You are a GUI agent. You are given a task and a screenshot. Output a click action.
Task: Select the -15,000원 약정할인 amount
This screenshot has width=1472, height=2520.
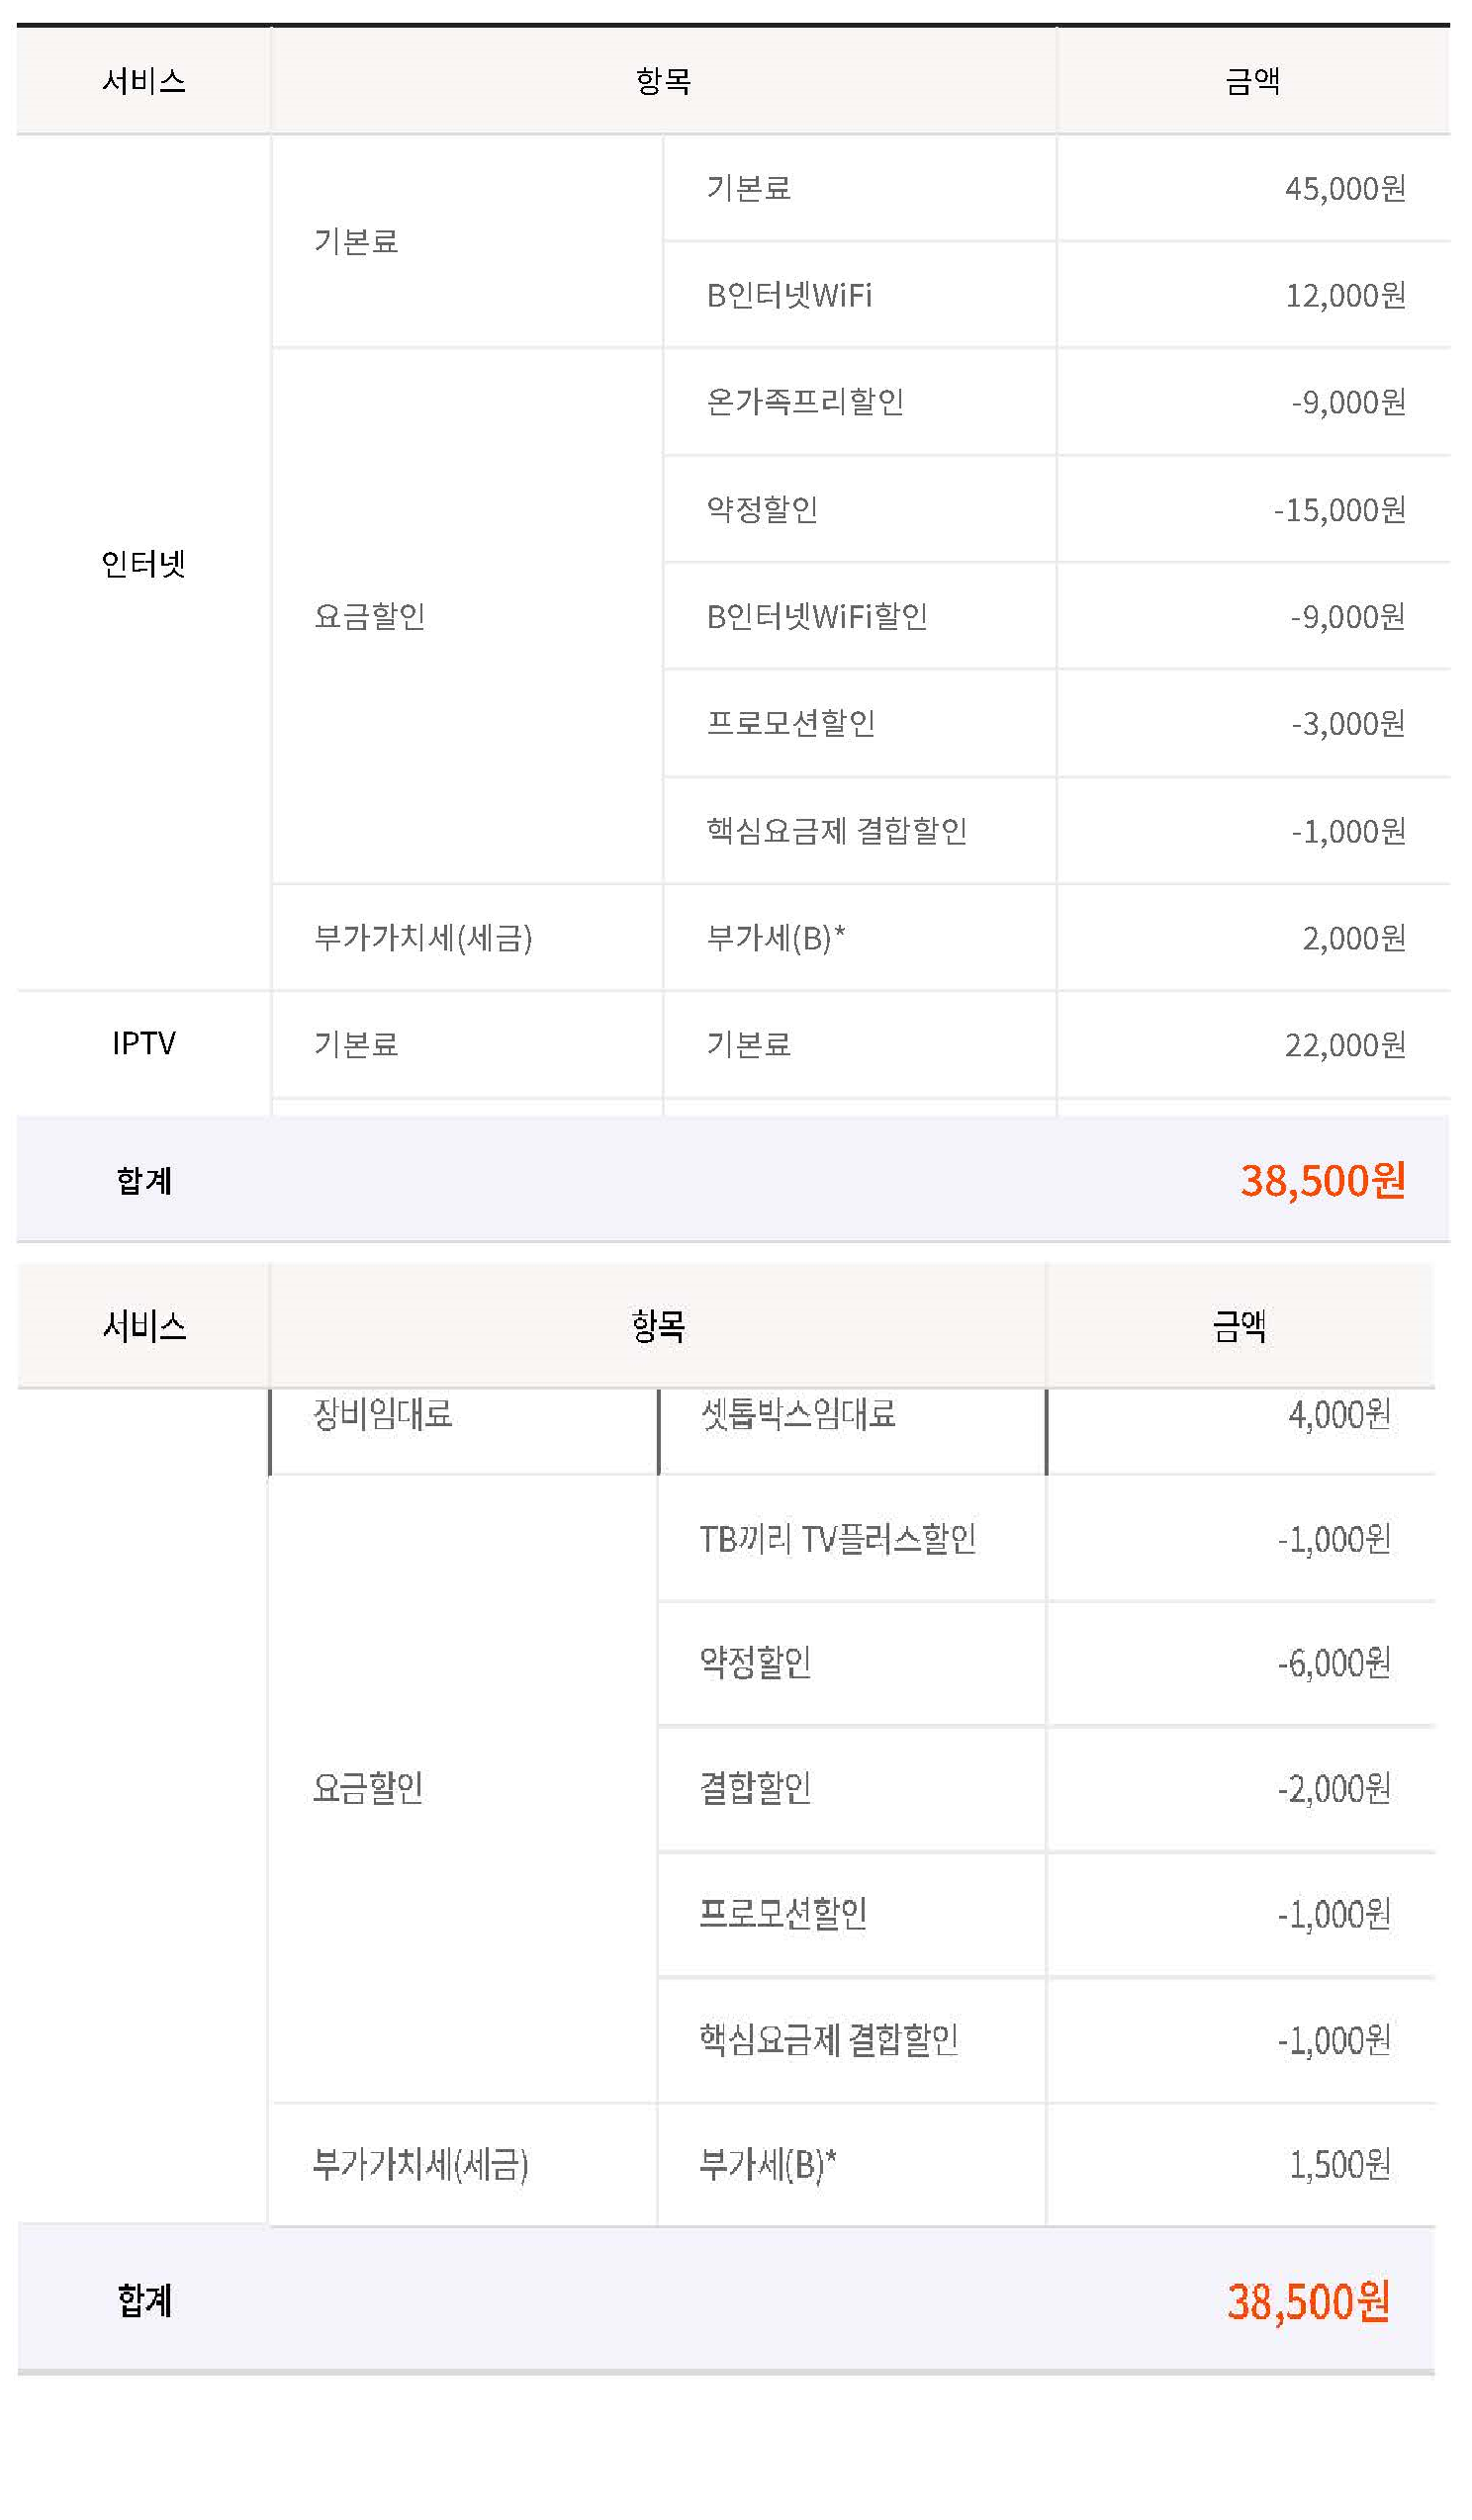coord(1339,510)
